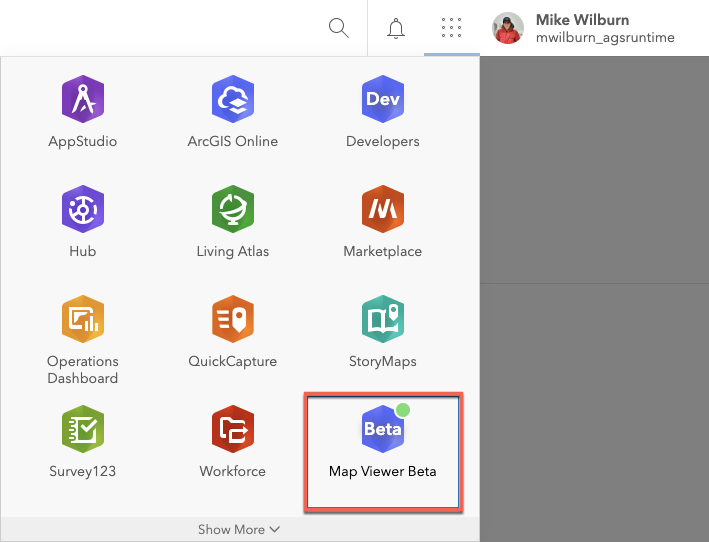This screenshot has height=542, width=709.
Task: Open the QuickCapture app icon
Action: coord(233,319)
